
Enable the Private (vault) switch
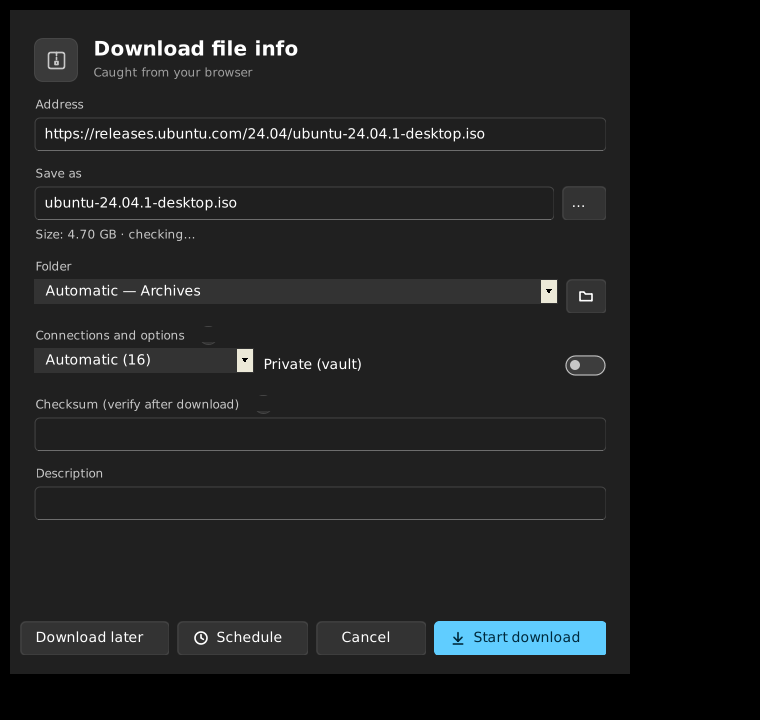pyautogui.click(x=586, y=365)
